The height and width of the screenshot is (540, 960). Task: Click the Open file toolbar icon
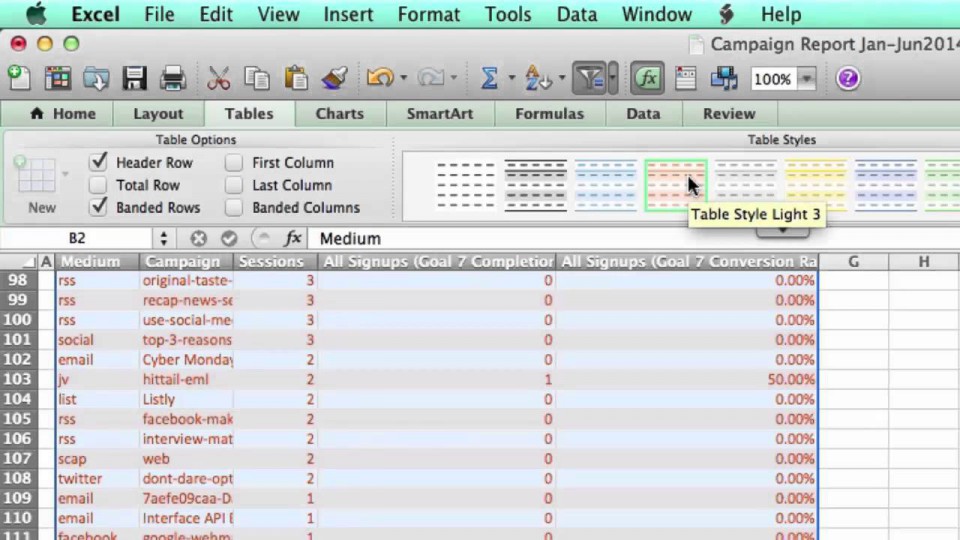pyautogui.click(x=96, y=78)
